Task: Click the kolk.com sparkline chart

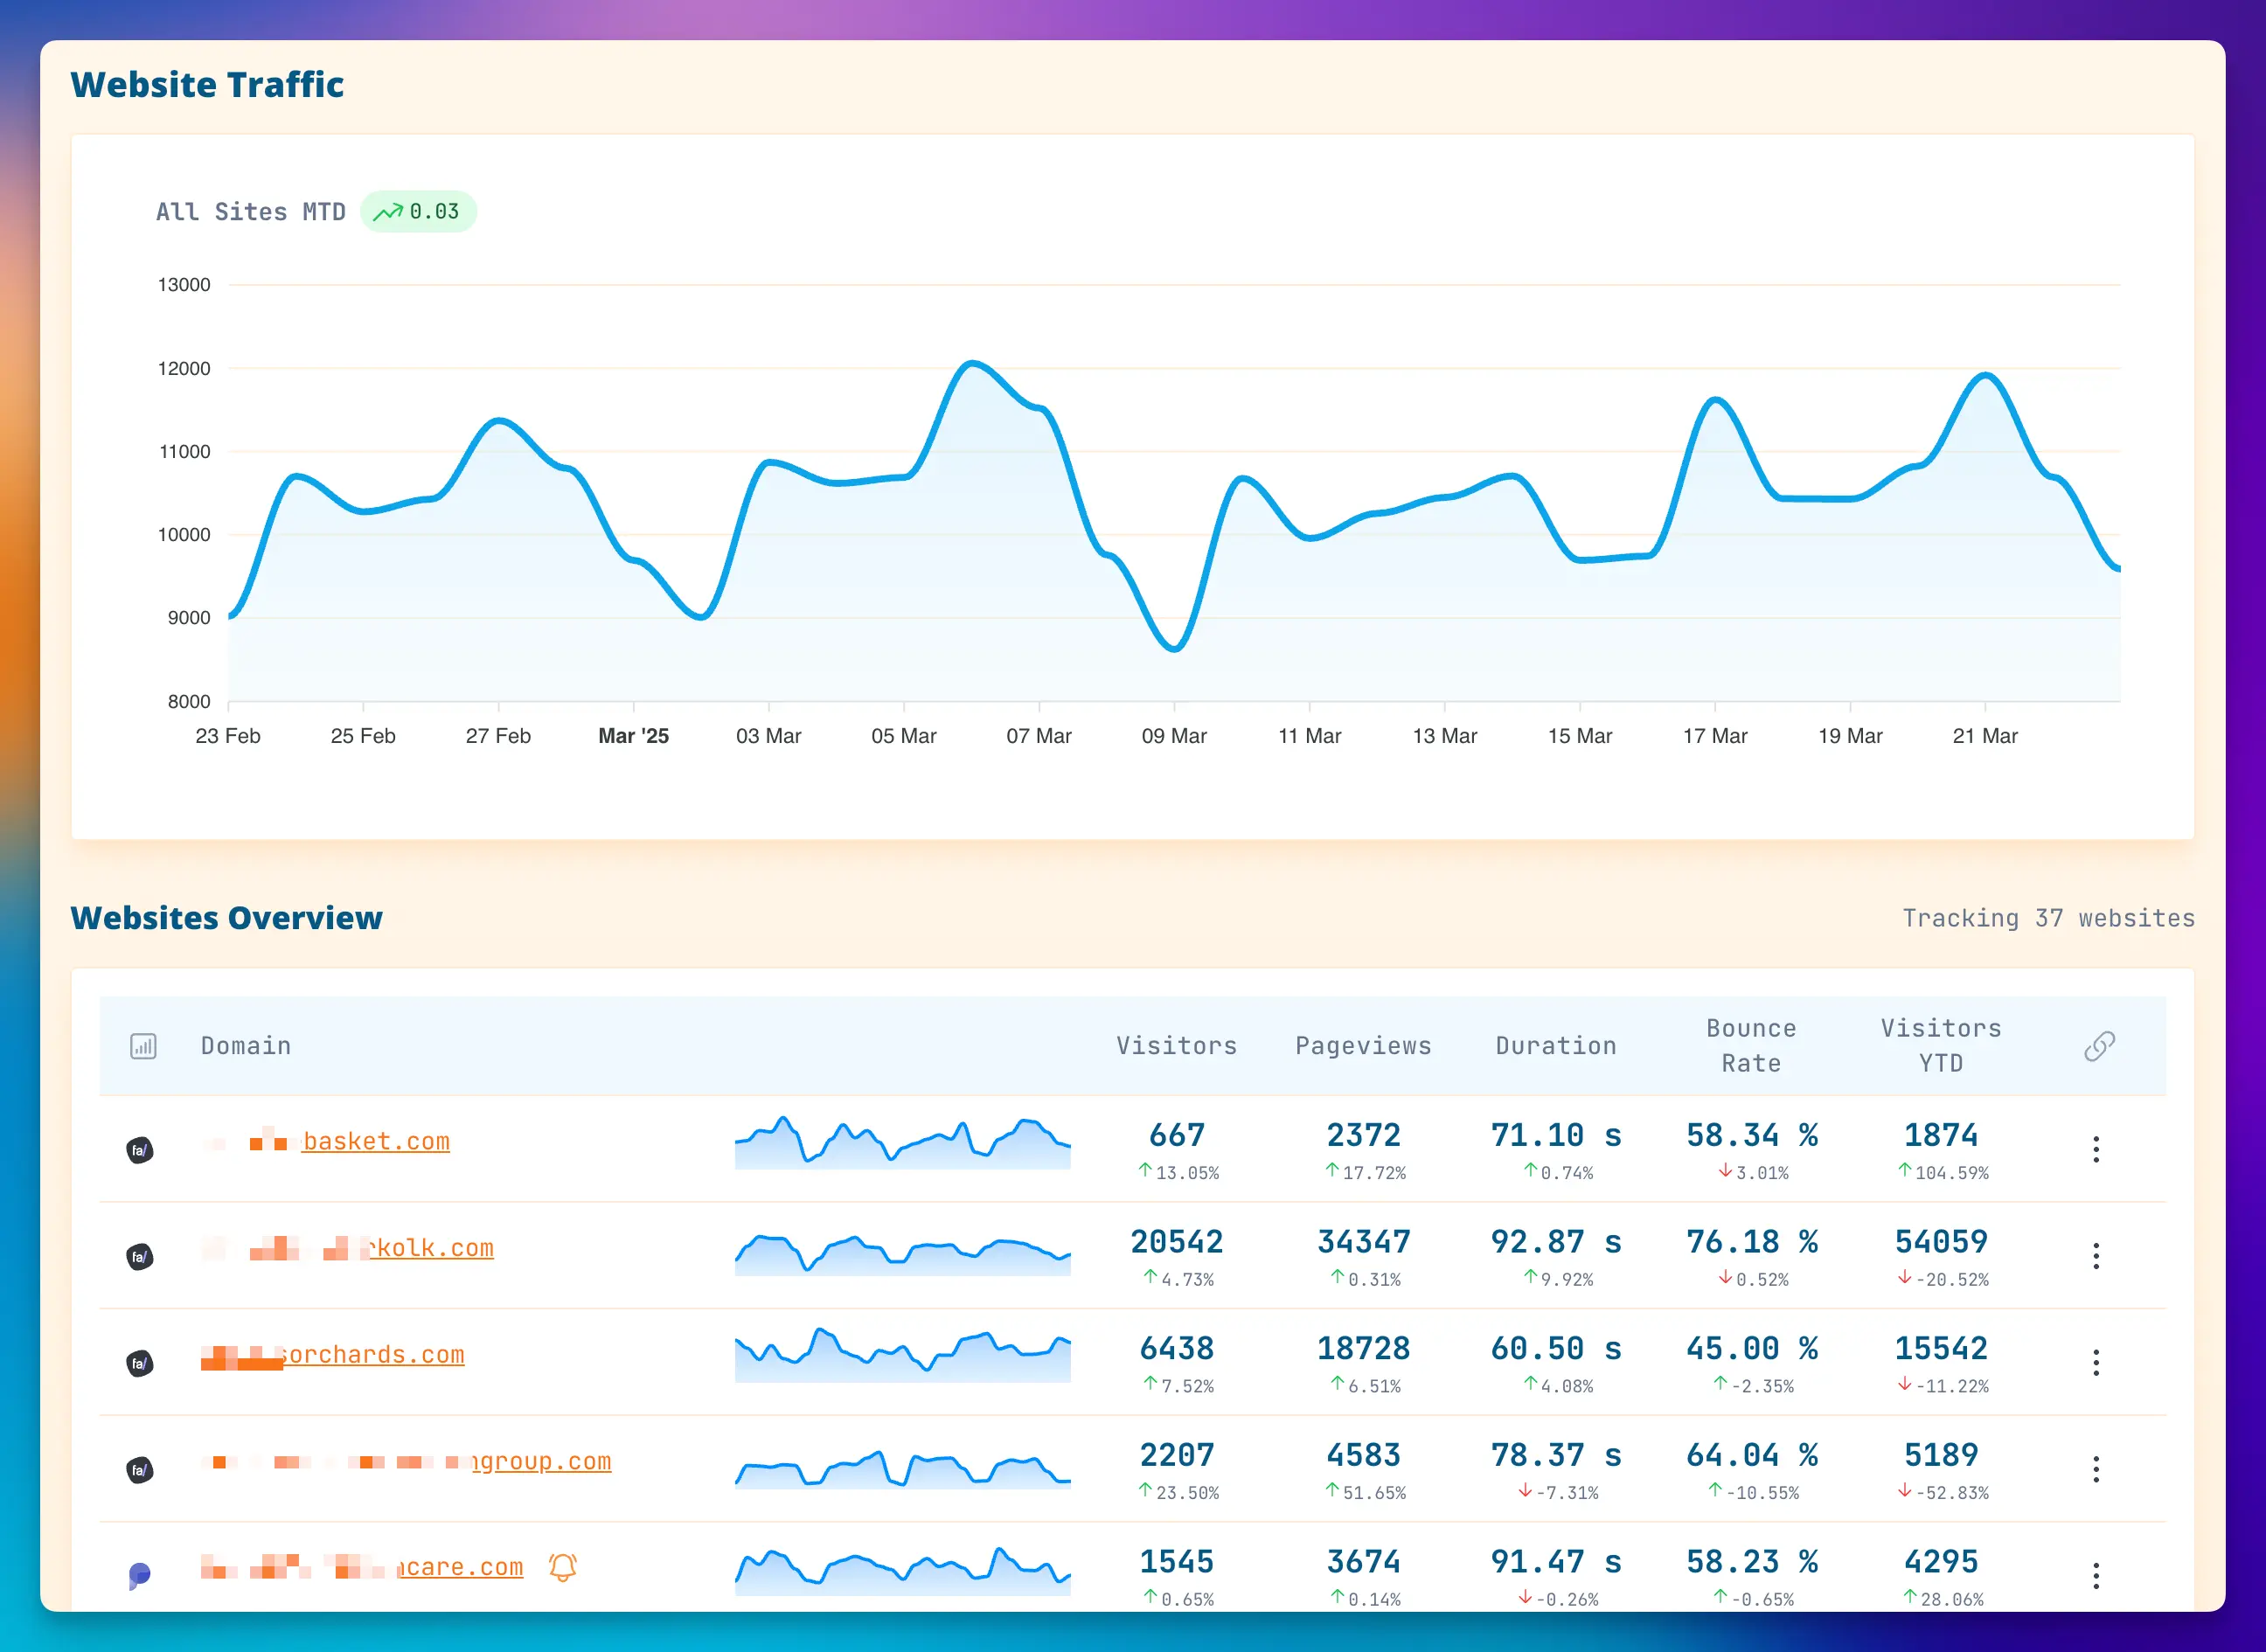Action: (902, 1254)
